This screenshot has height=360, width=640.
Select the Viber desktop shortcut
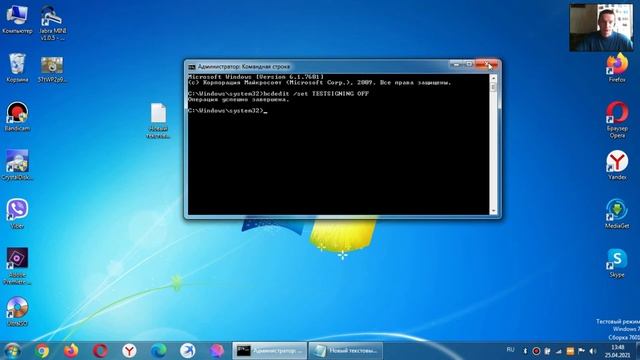[17, 213]
